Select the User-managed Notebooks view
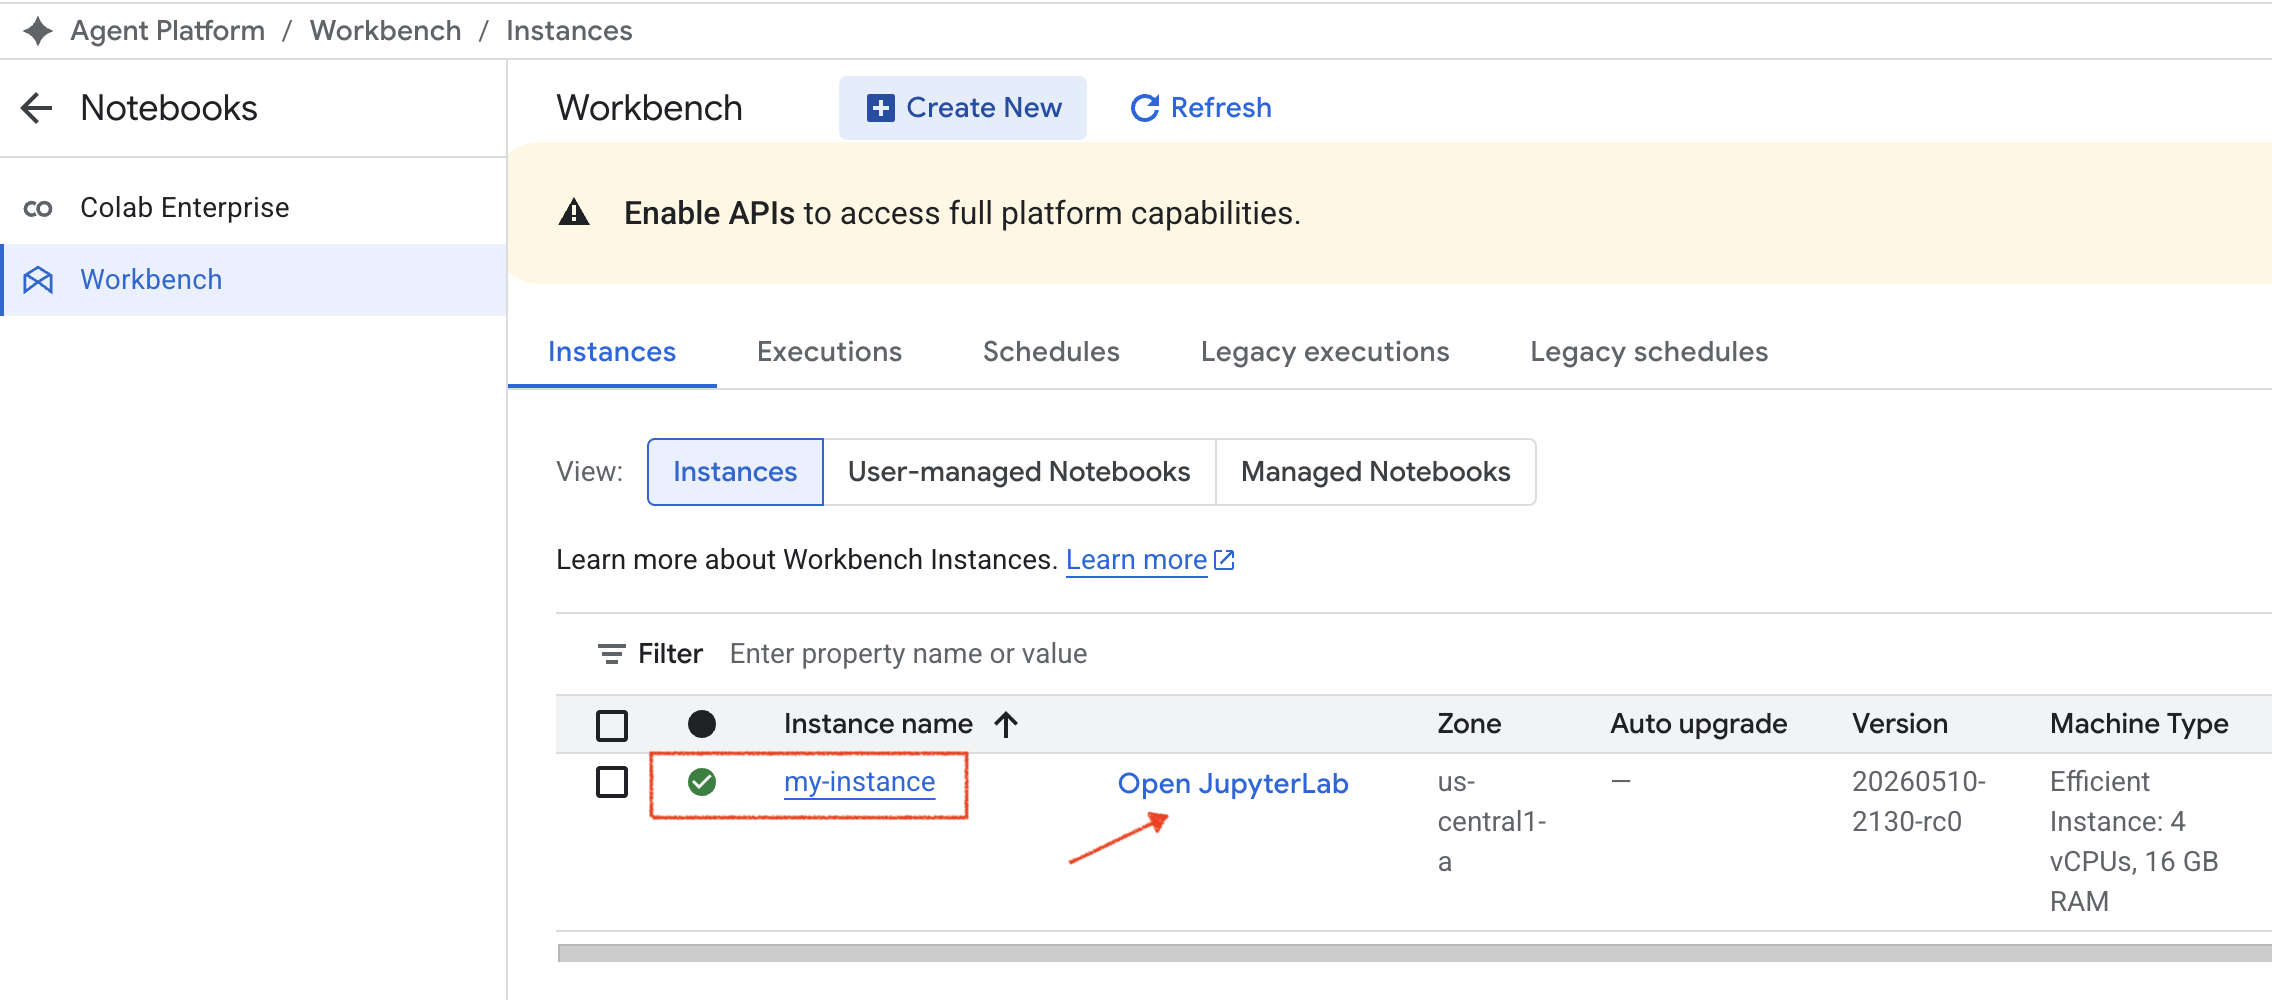 click(x=1019, y=472)
